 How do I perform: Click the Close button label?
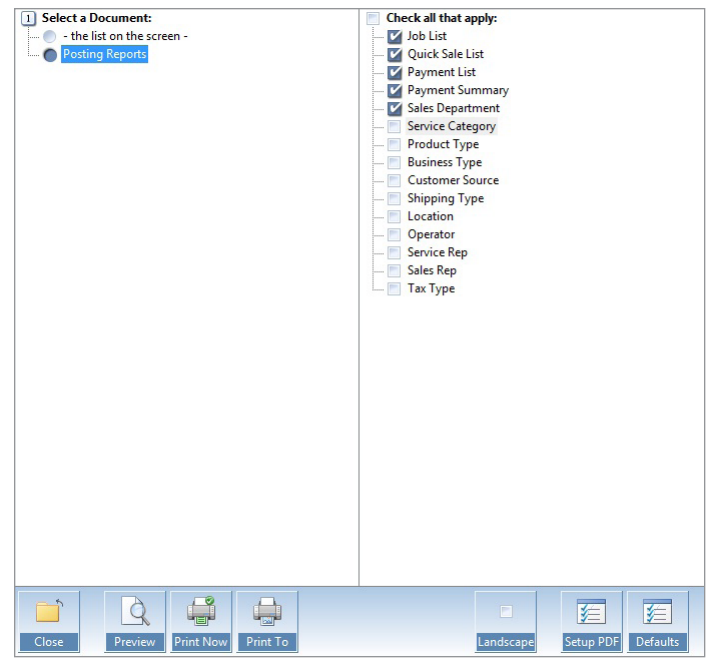point(49,642)
